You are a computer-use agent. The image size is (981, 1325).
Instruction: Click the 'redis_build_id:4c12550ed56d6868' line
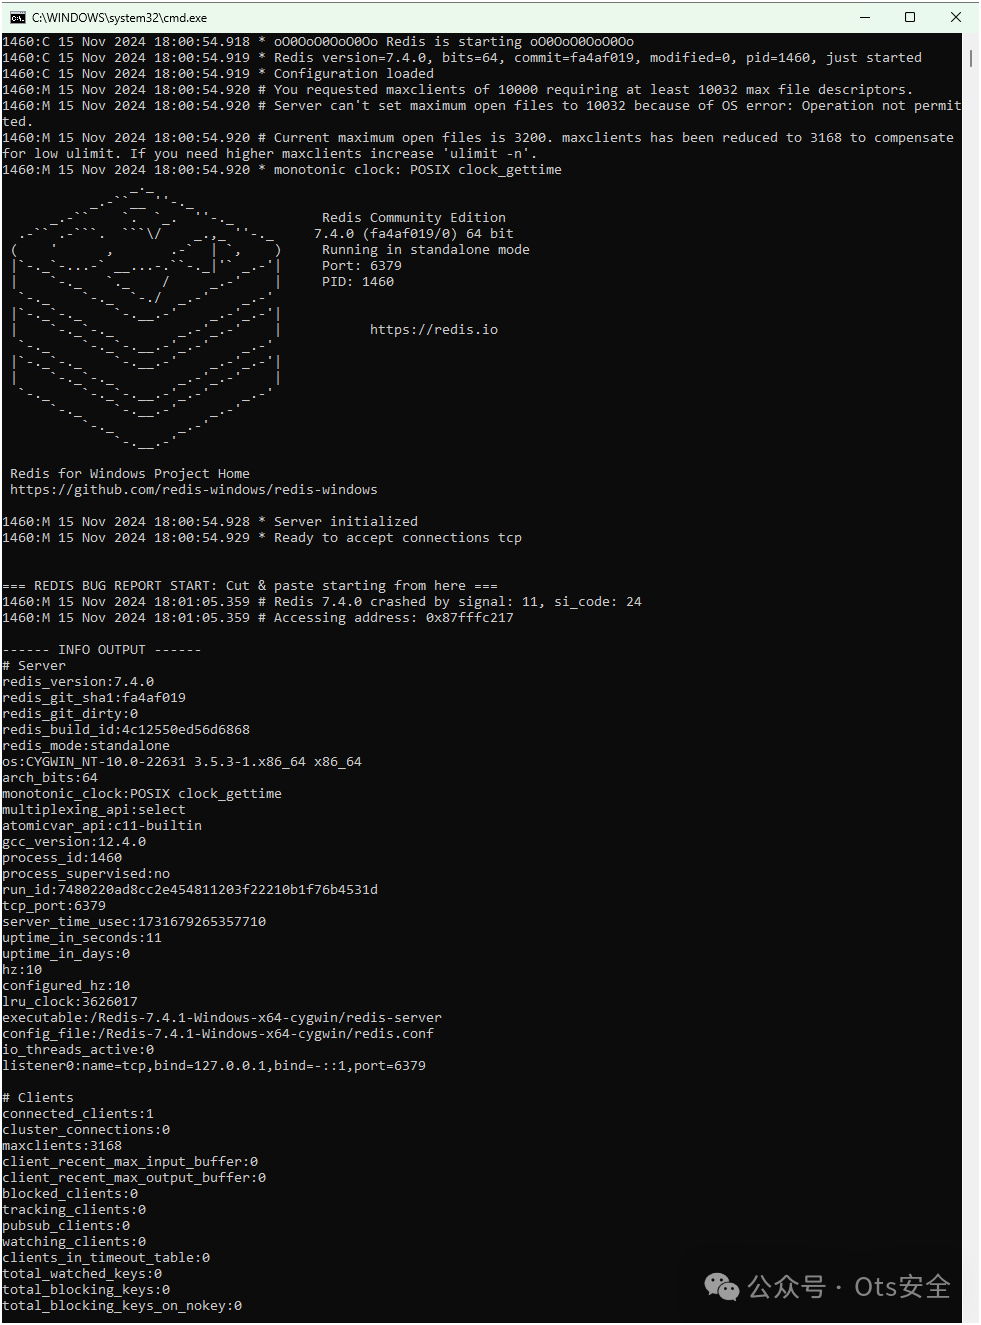click(126, 730)
